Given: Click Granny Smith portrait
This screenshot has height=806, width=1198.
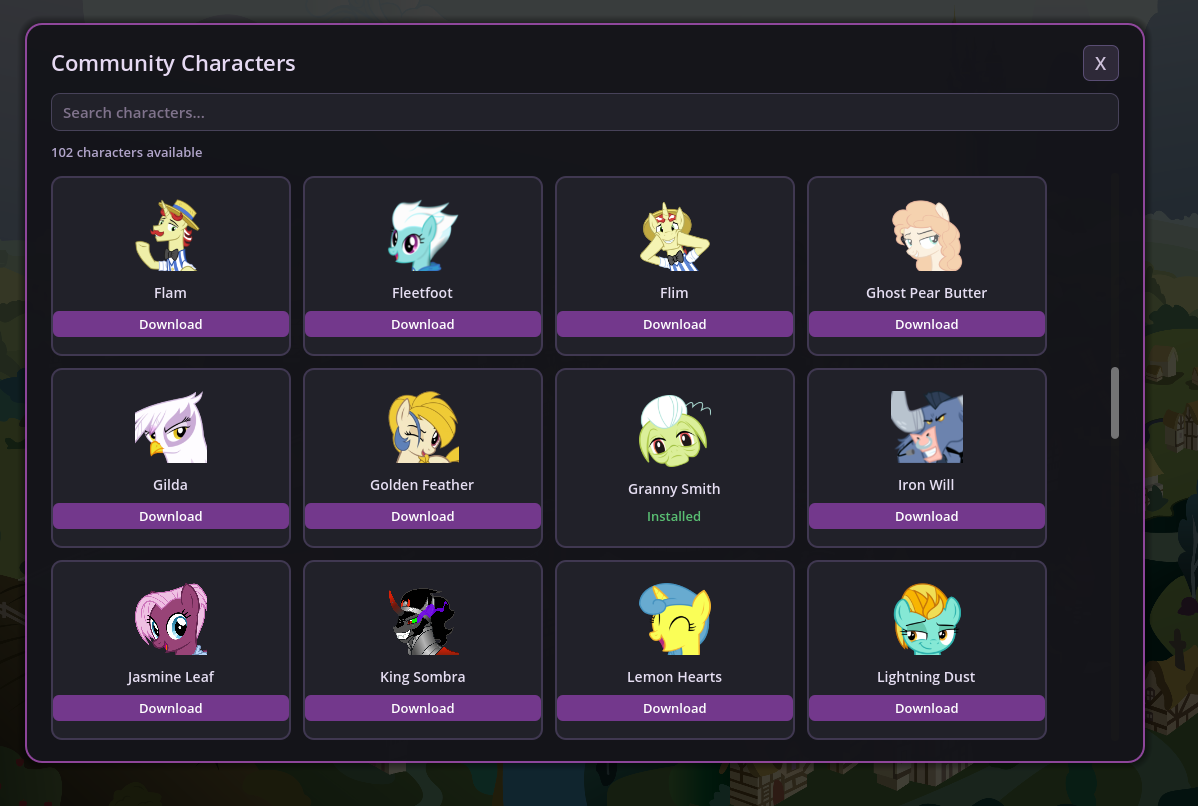Looking at the screenshot, I should [x=675, y=431].
